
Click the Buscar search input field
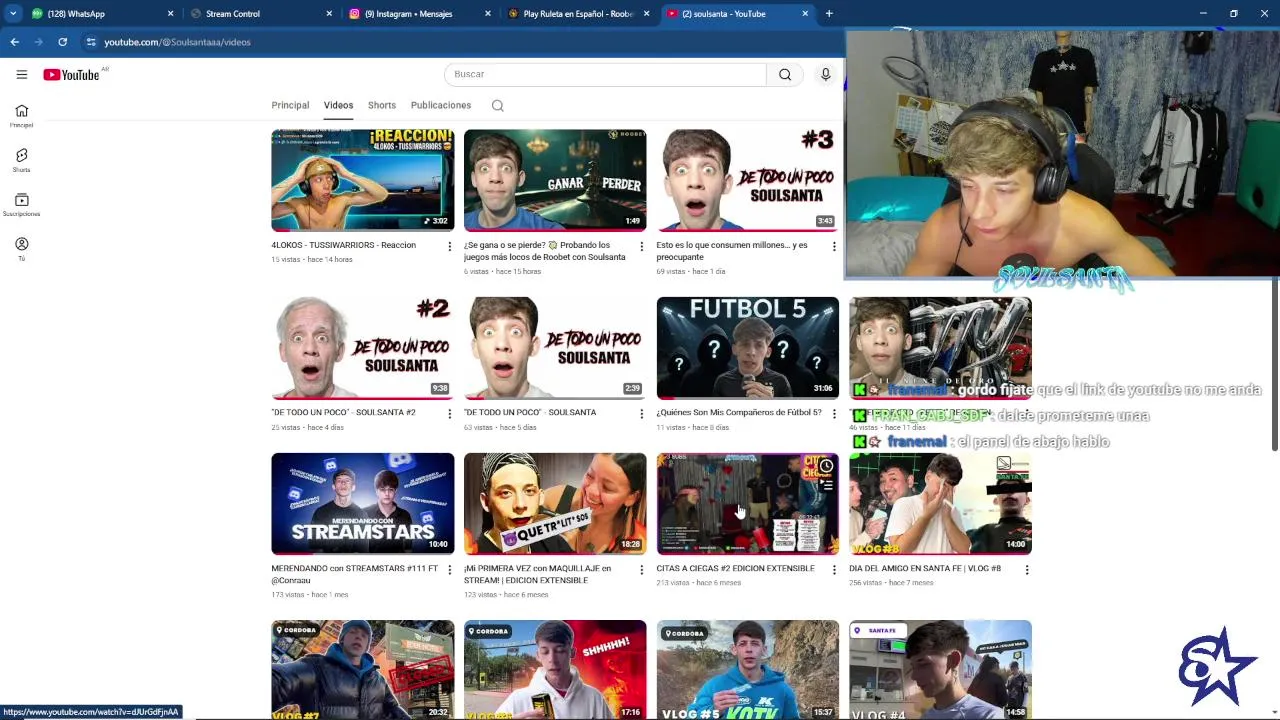coord(605,74)
